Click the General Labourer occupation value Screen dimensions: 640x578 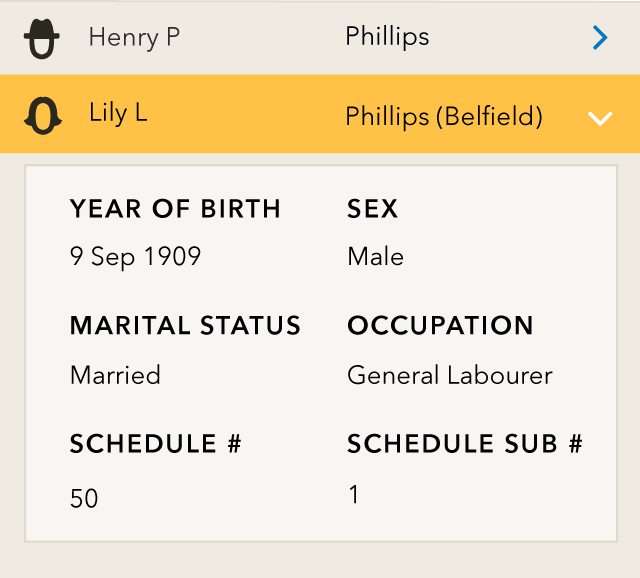tap(449, 376)
